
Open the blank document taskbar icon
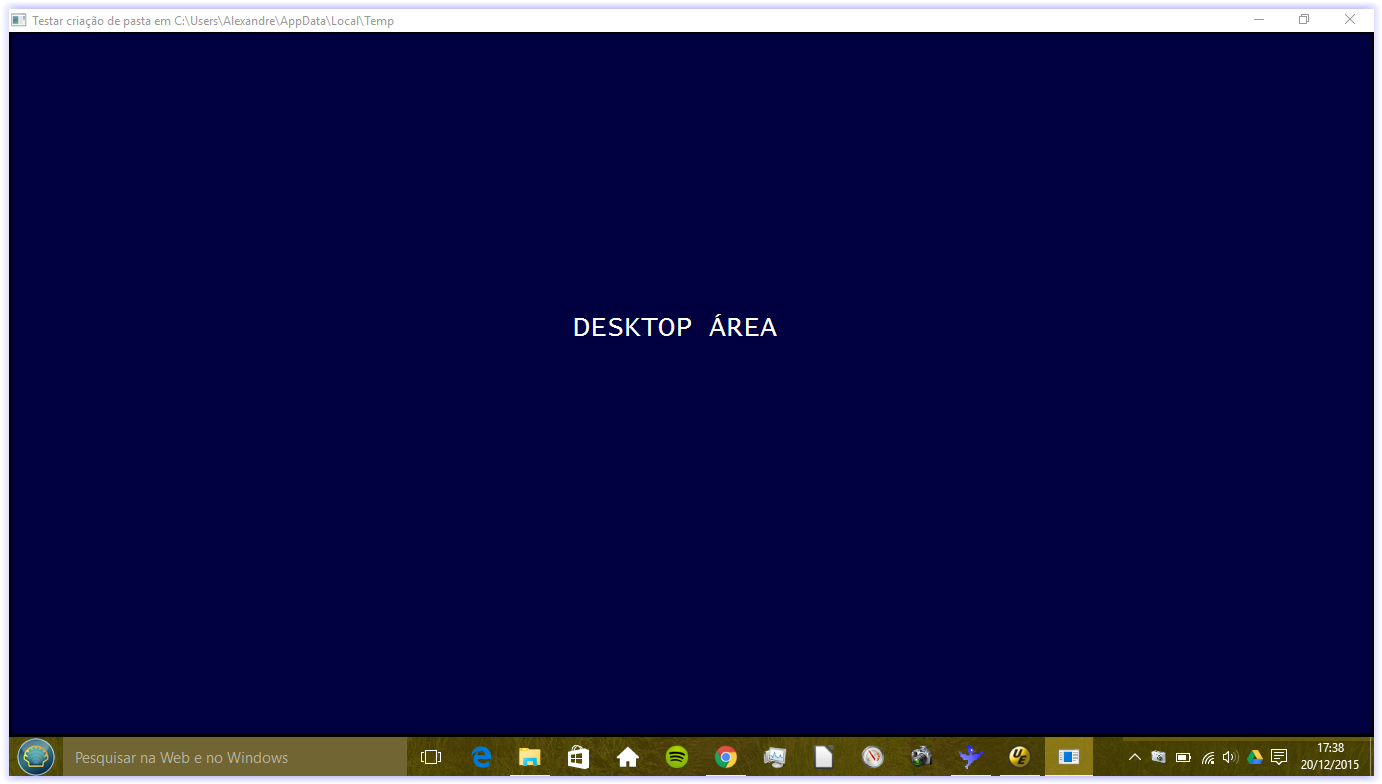tap(823, 757)
